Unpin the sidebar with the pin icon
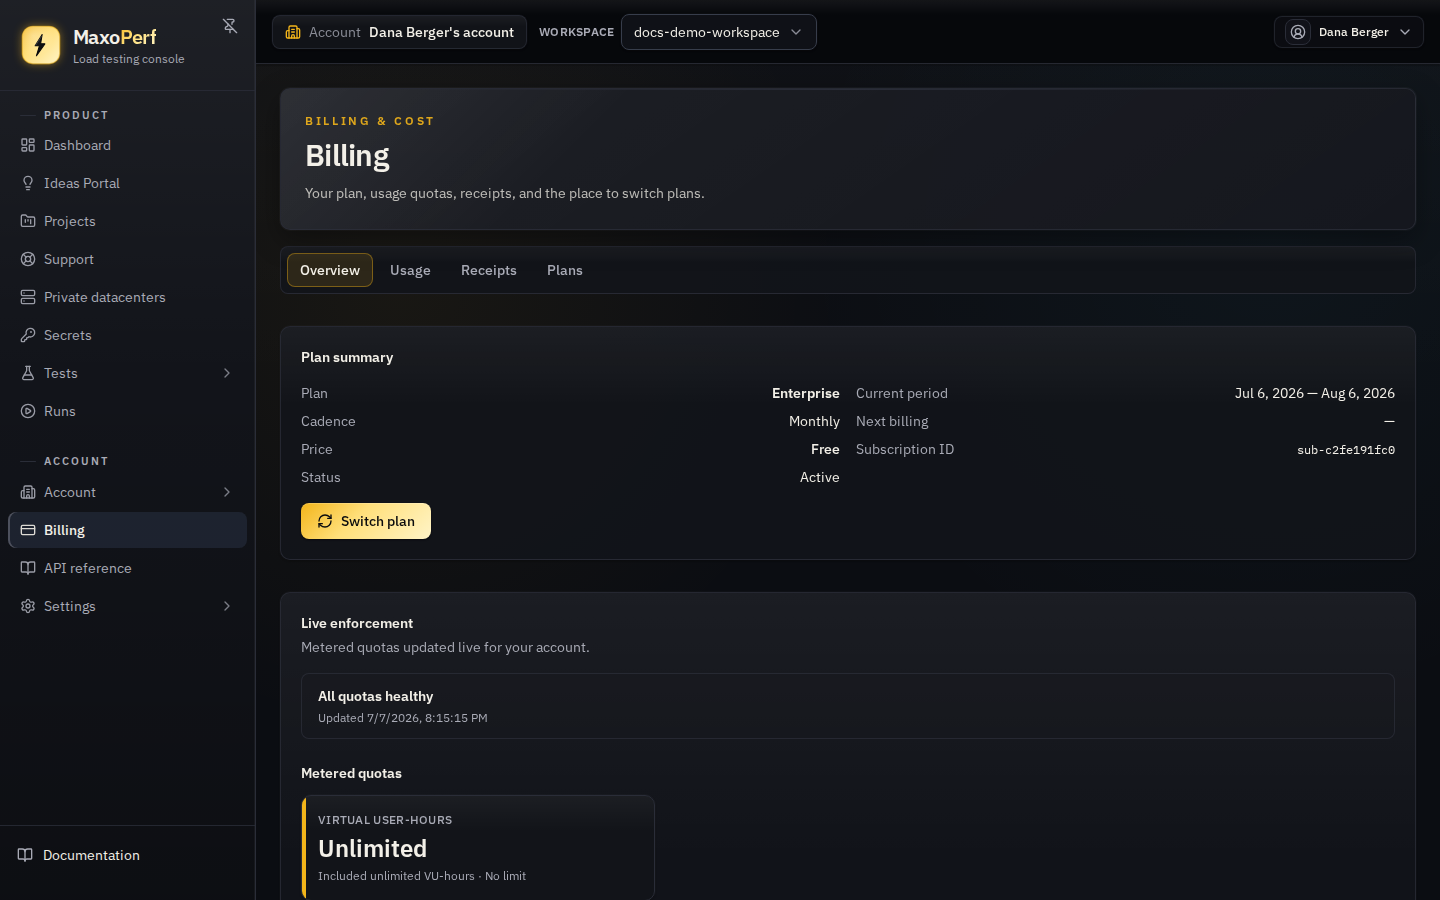 coord(230,26)
